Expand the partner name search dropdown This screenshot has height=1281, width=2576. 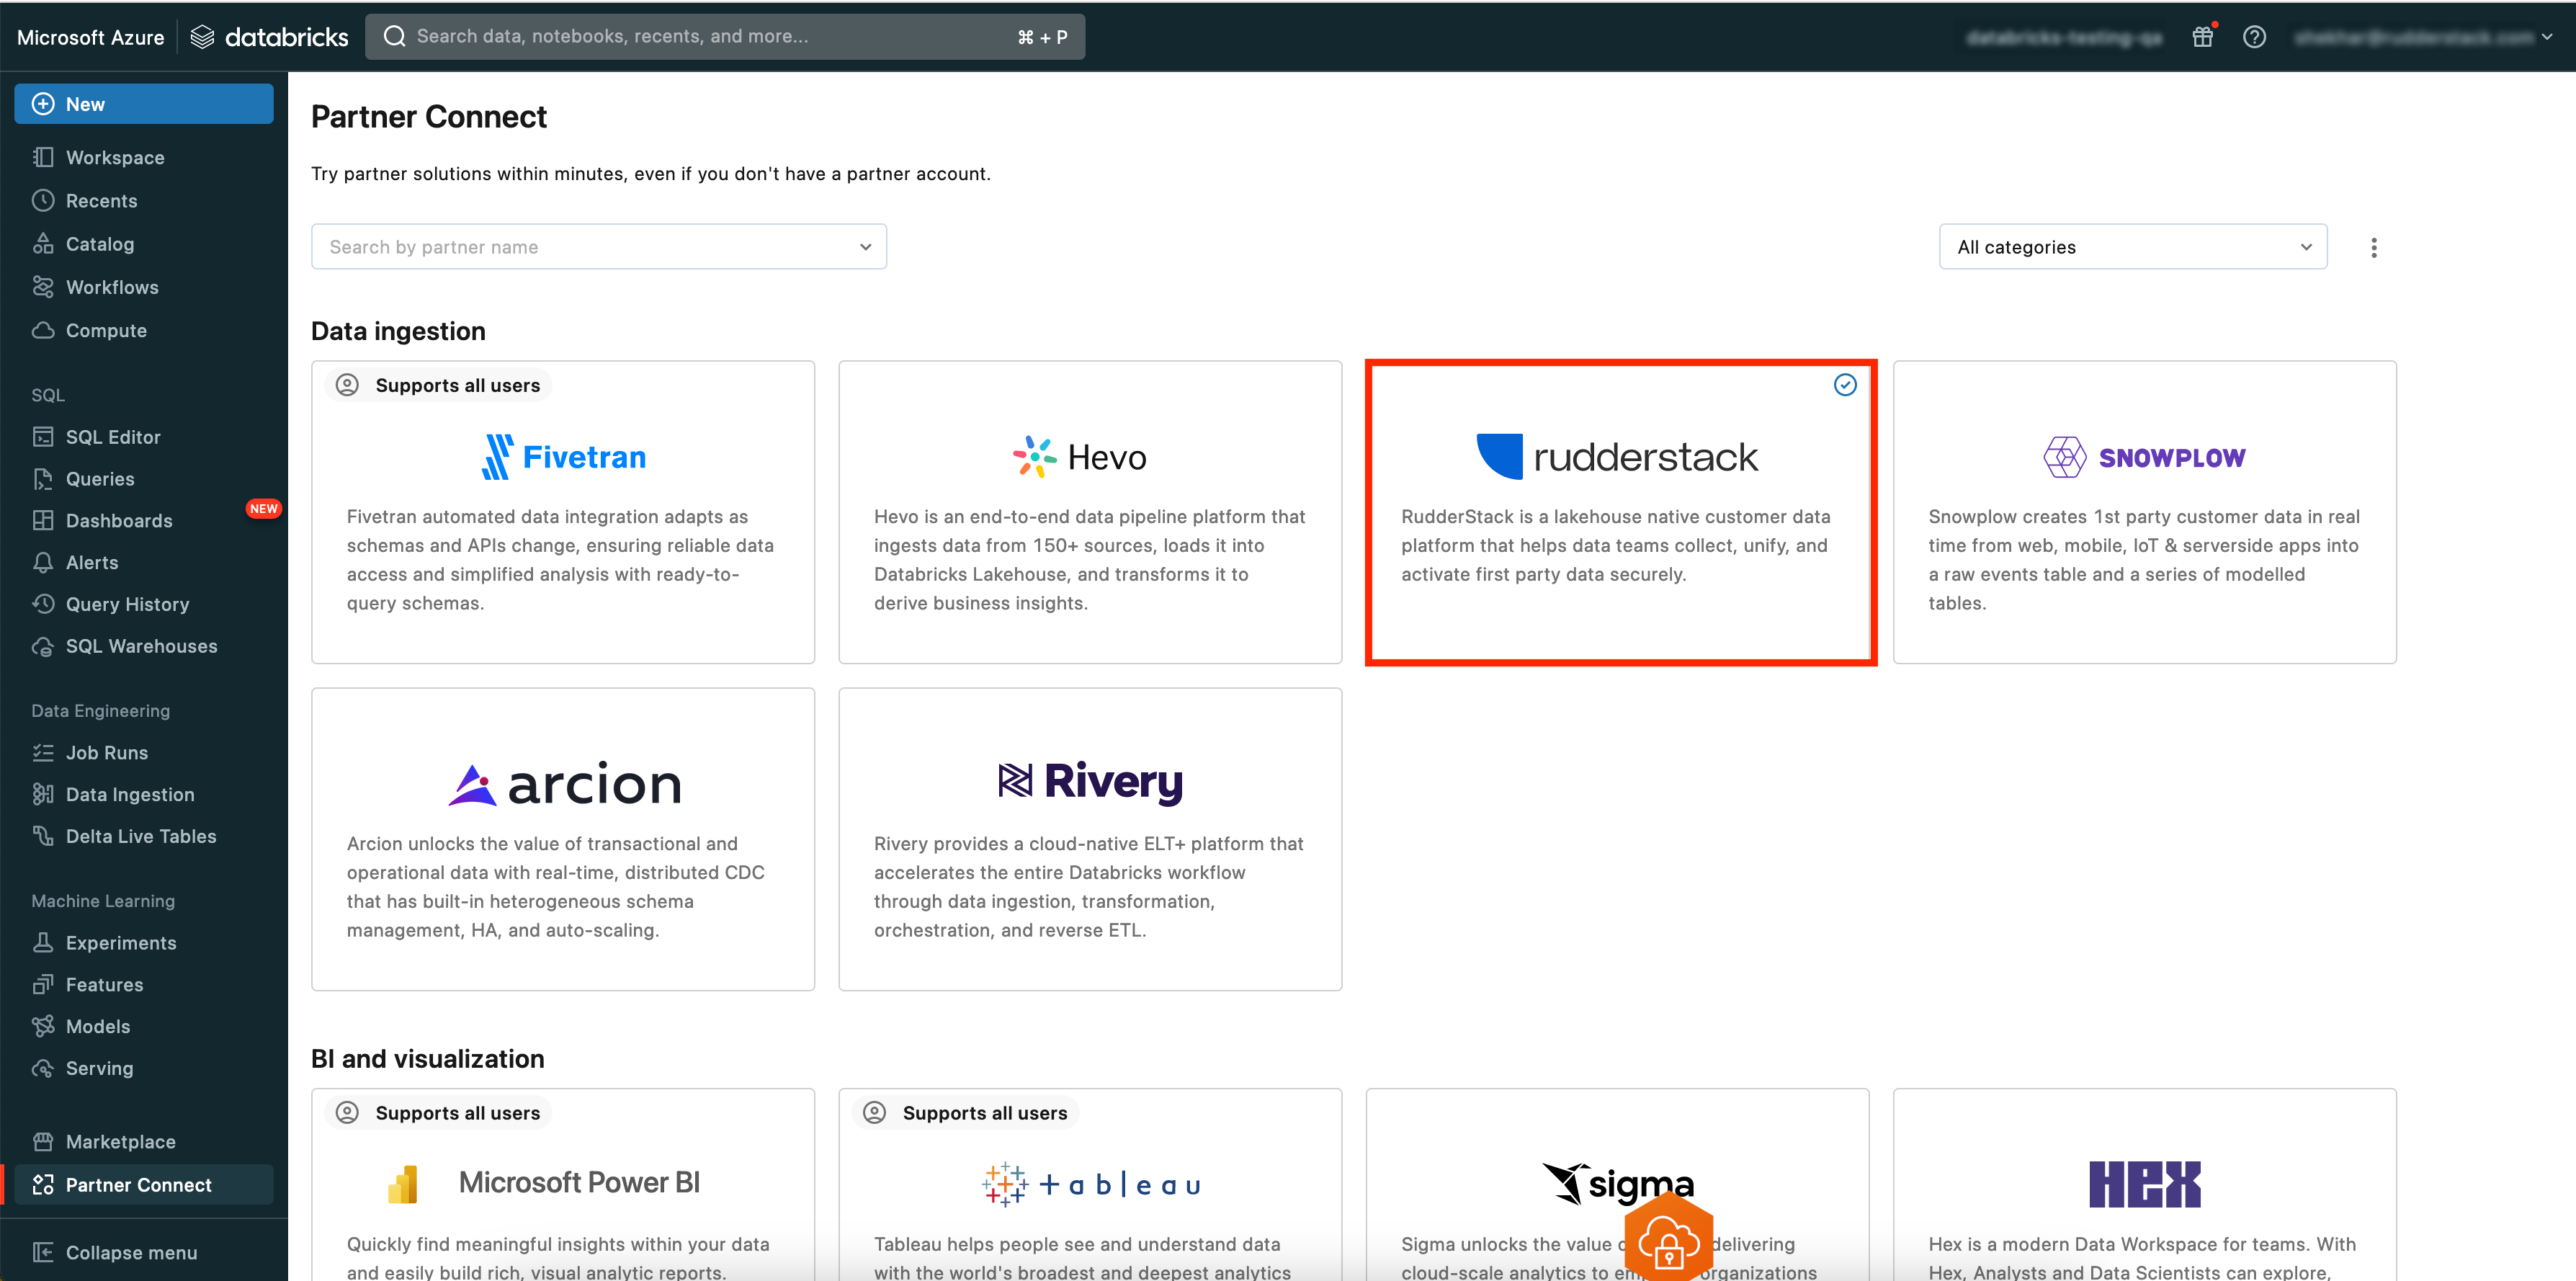tap(864, 246)
